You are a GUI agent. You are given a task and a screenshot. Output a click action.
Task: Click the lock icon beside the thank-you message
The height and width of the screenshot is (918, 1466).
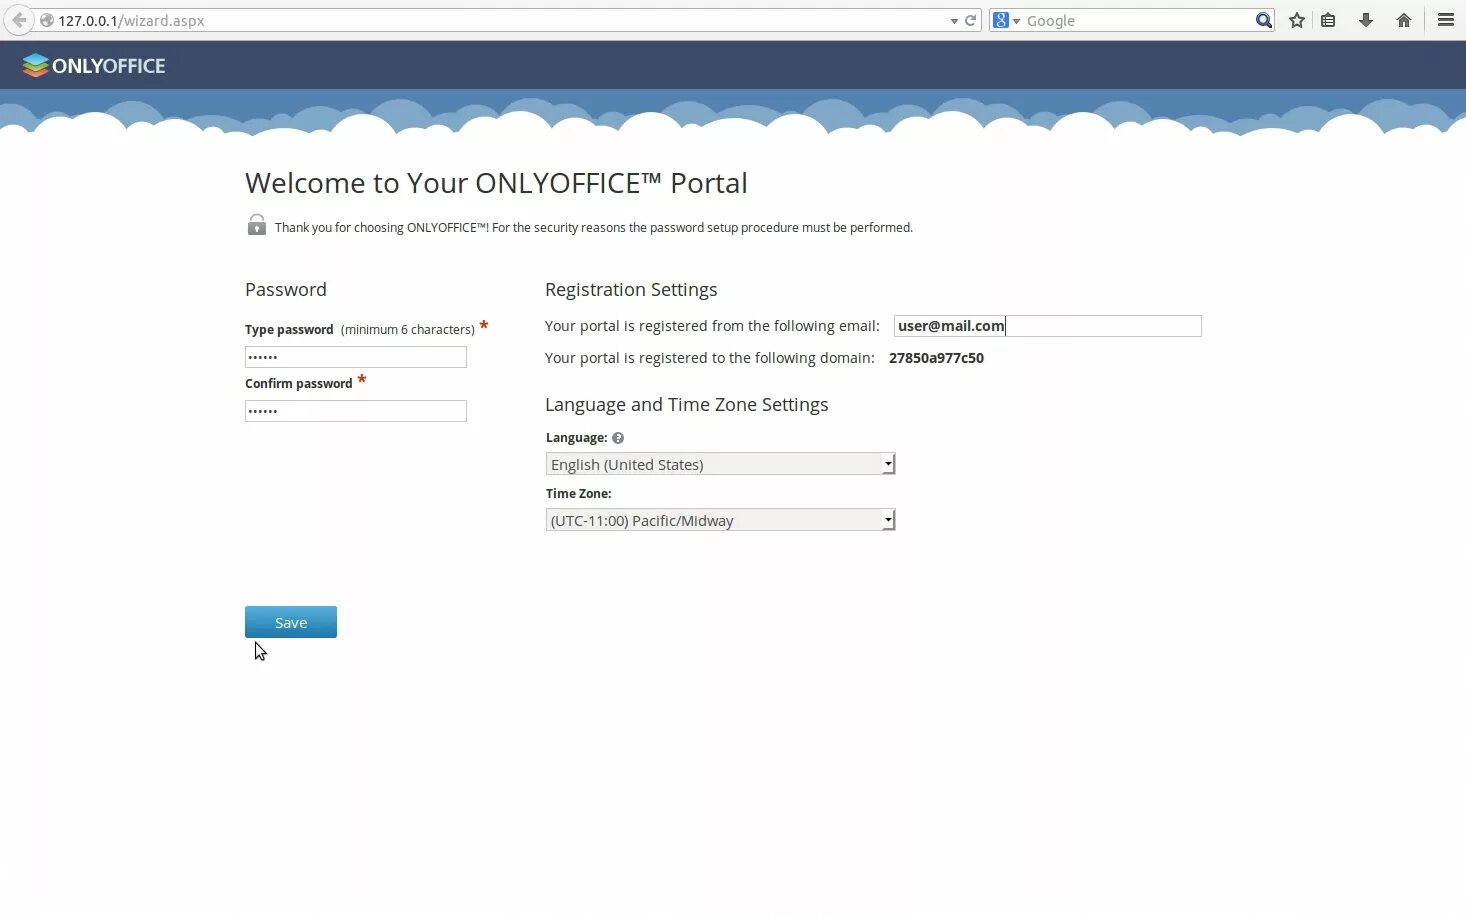coord(257,225)
